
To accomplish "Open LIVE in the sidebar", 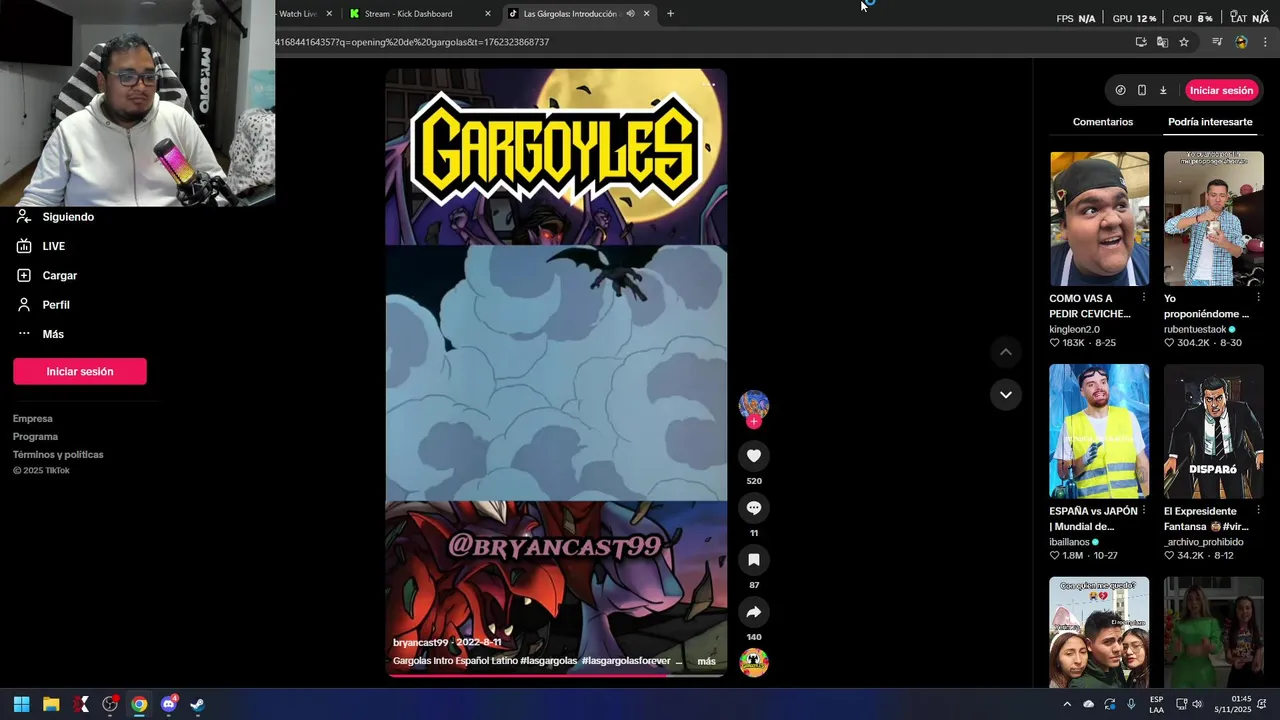I will [x=54, y=246].
